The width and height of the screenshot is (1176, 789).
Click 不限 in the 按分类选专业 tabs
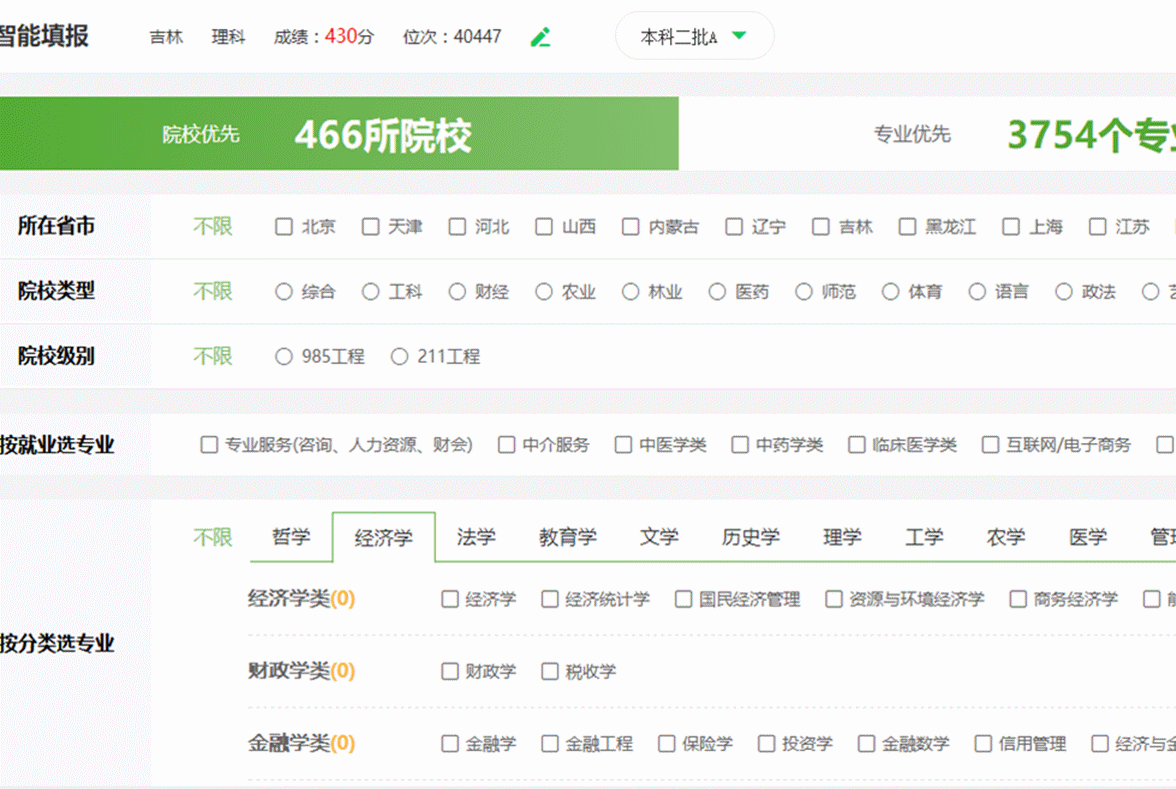[x=213, y=537]
